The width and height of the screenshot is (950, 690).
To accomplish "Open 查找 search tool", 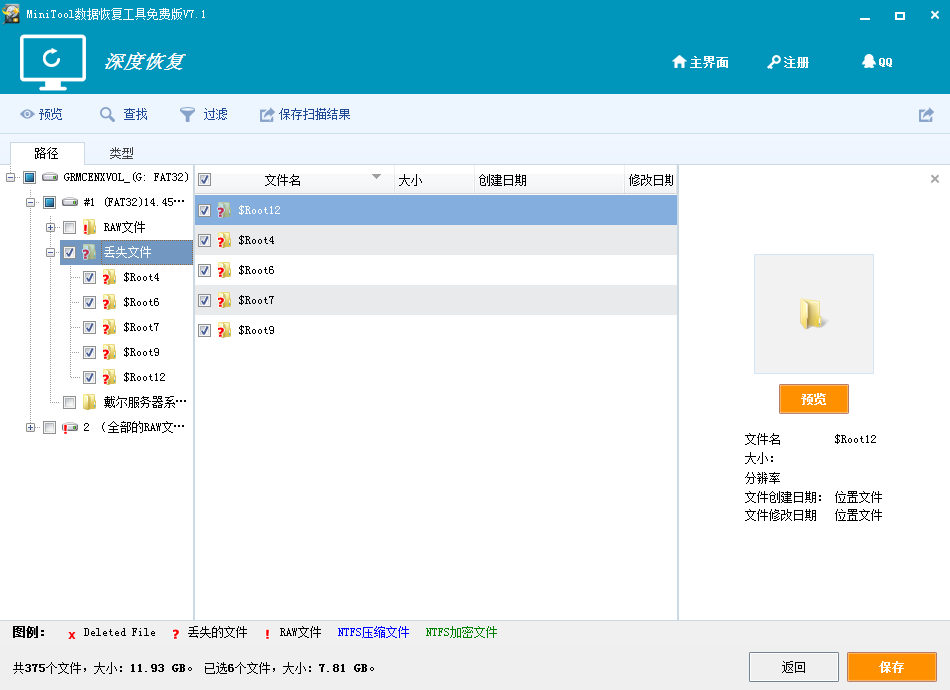I will (124, 114).
